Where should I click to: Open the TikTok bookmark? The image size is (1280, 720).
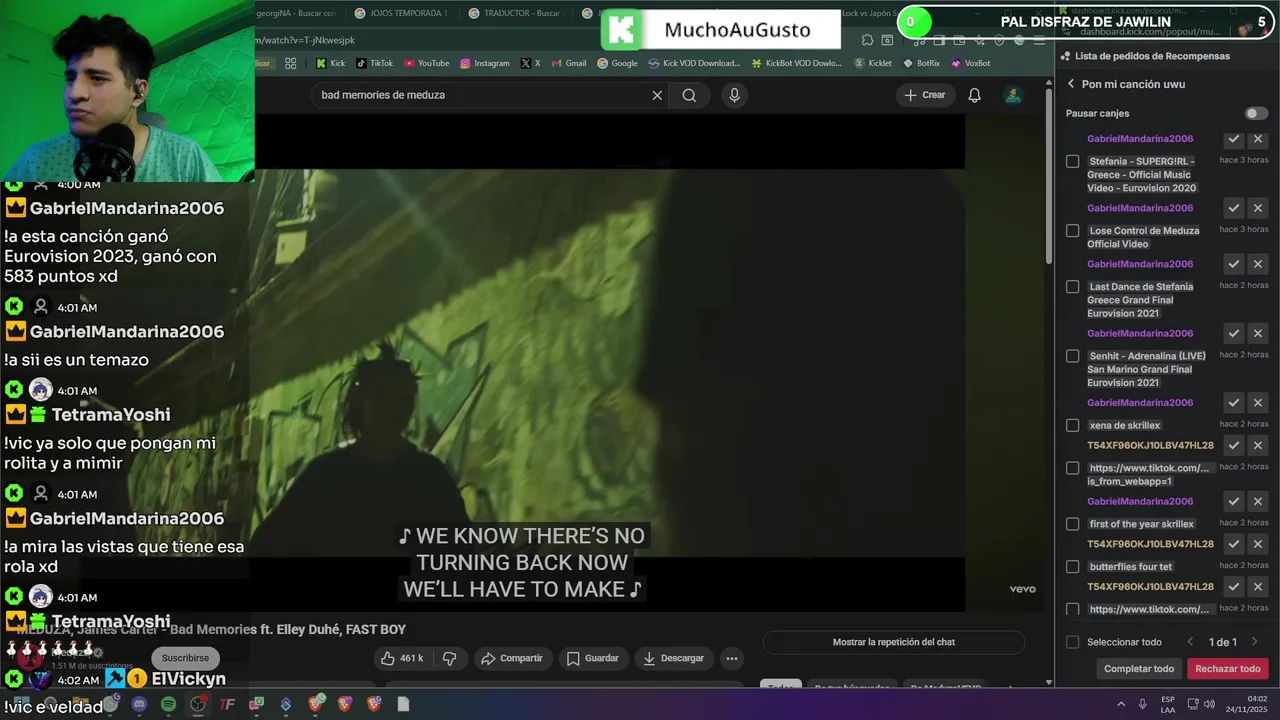375,63
